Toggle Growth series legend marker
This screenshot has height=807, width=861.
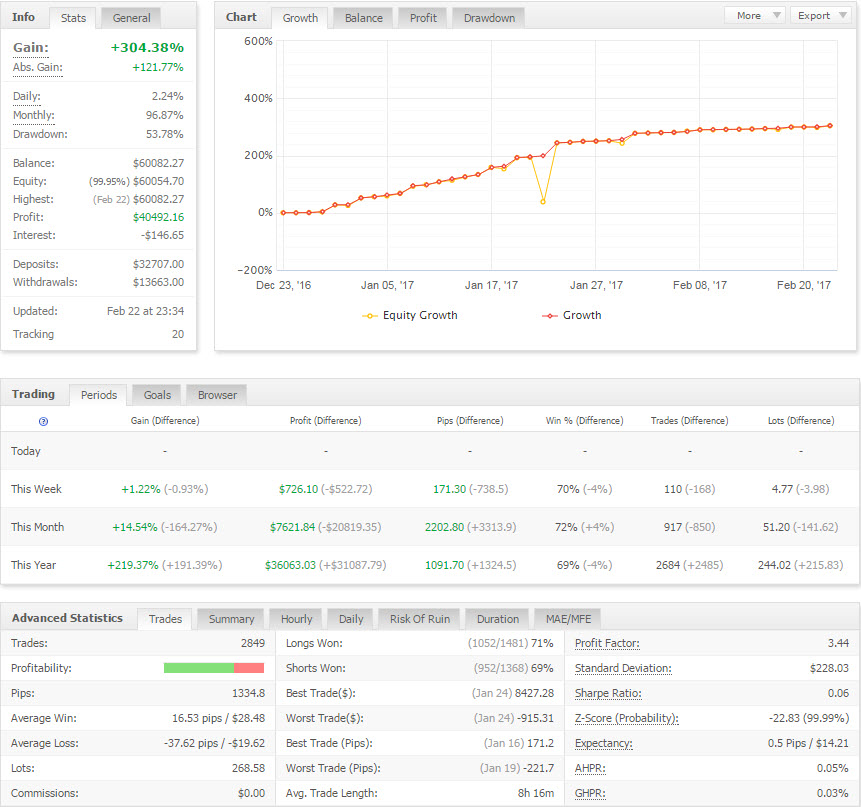(x=550, y=316)
